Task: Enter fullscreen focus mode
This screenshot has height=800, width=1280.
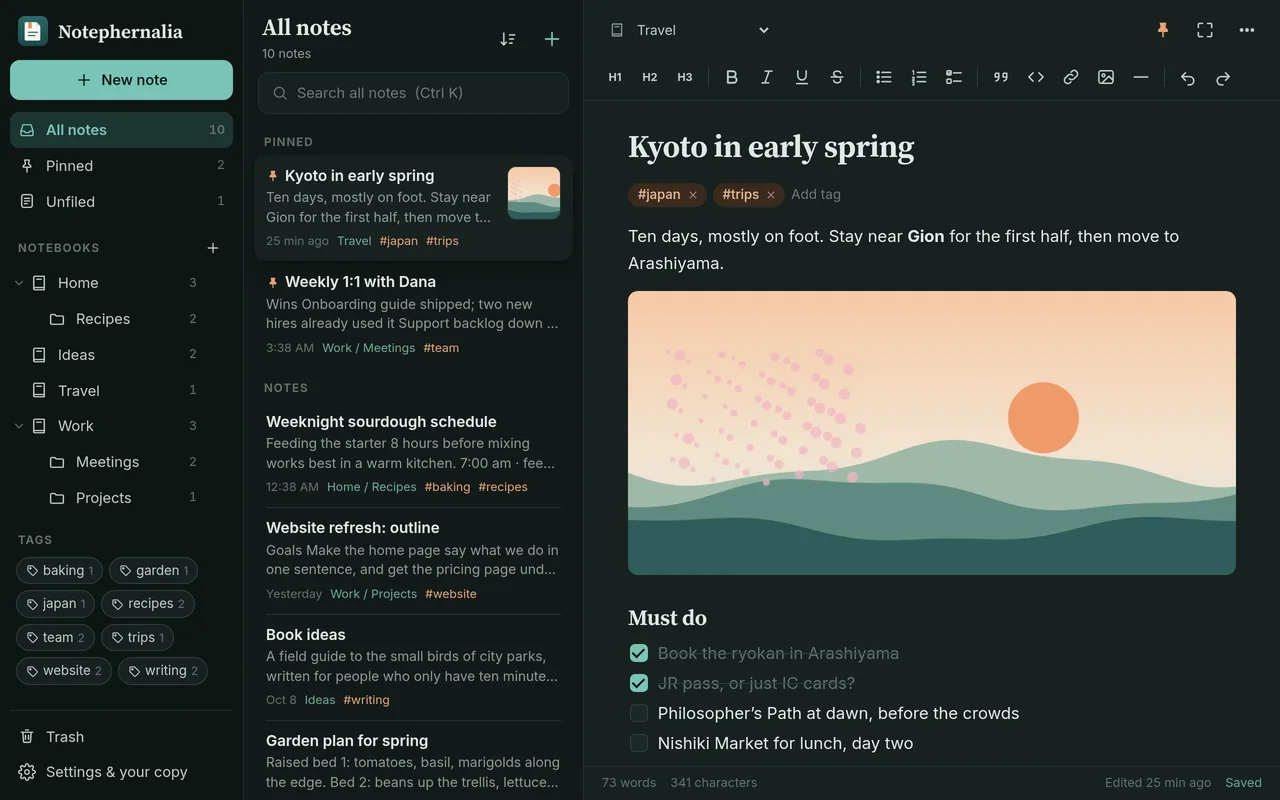Action: coord(1205,30)
